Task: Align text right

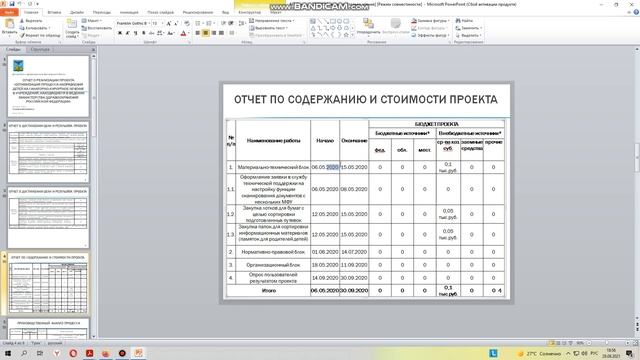Action: click(x=213, y=33)
